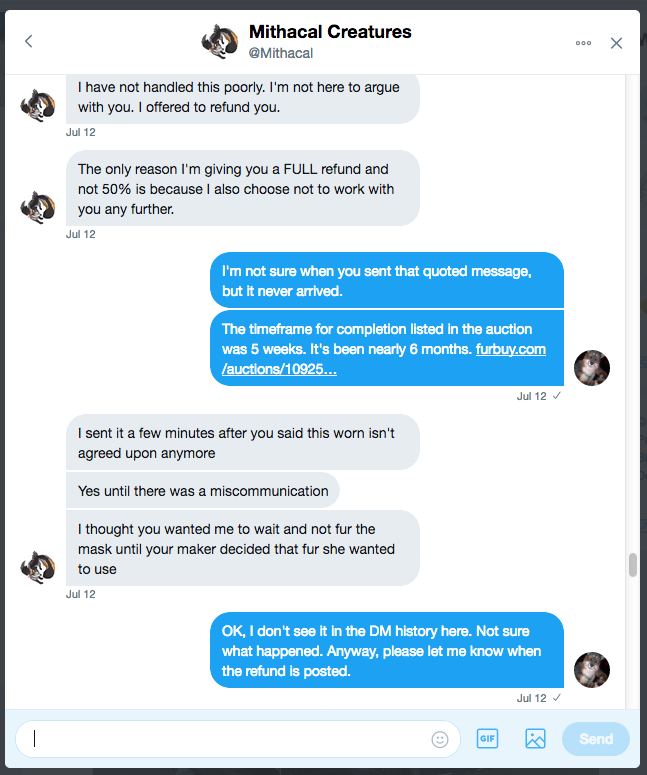647x775 pixels.
Task: Click the add photo icon
Action: coord(535,739)
